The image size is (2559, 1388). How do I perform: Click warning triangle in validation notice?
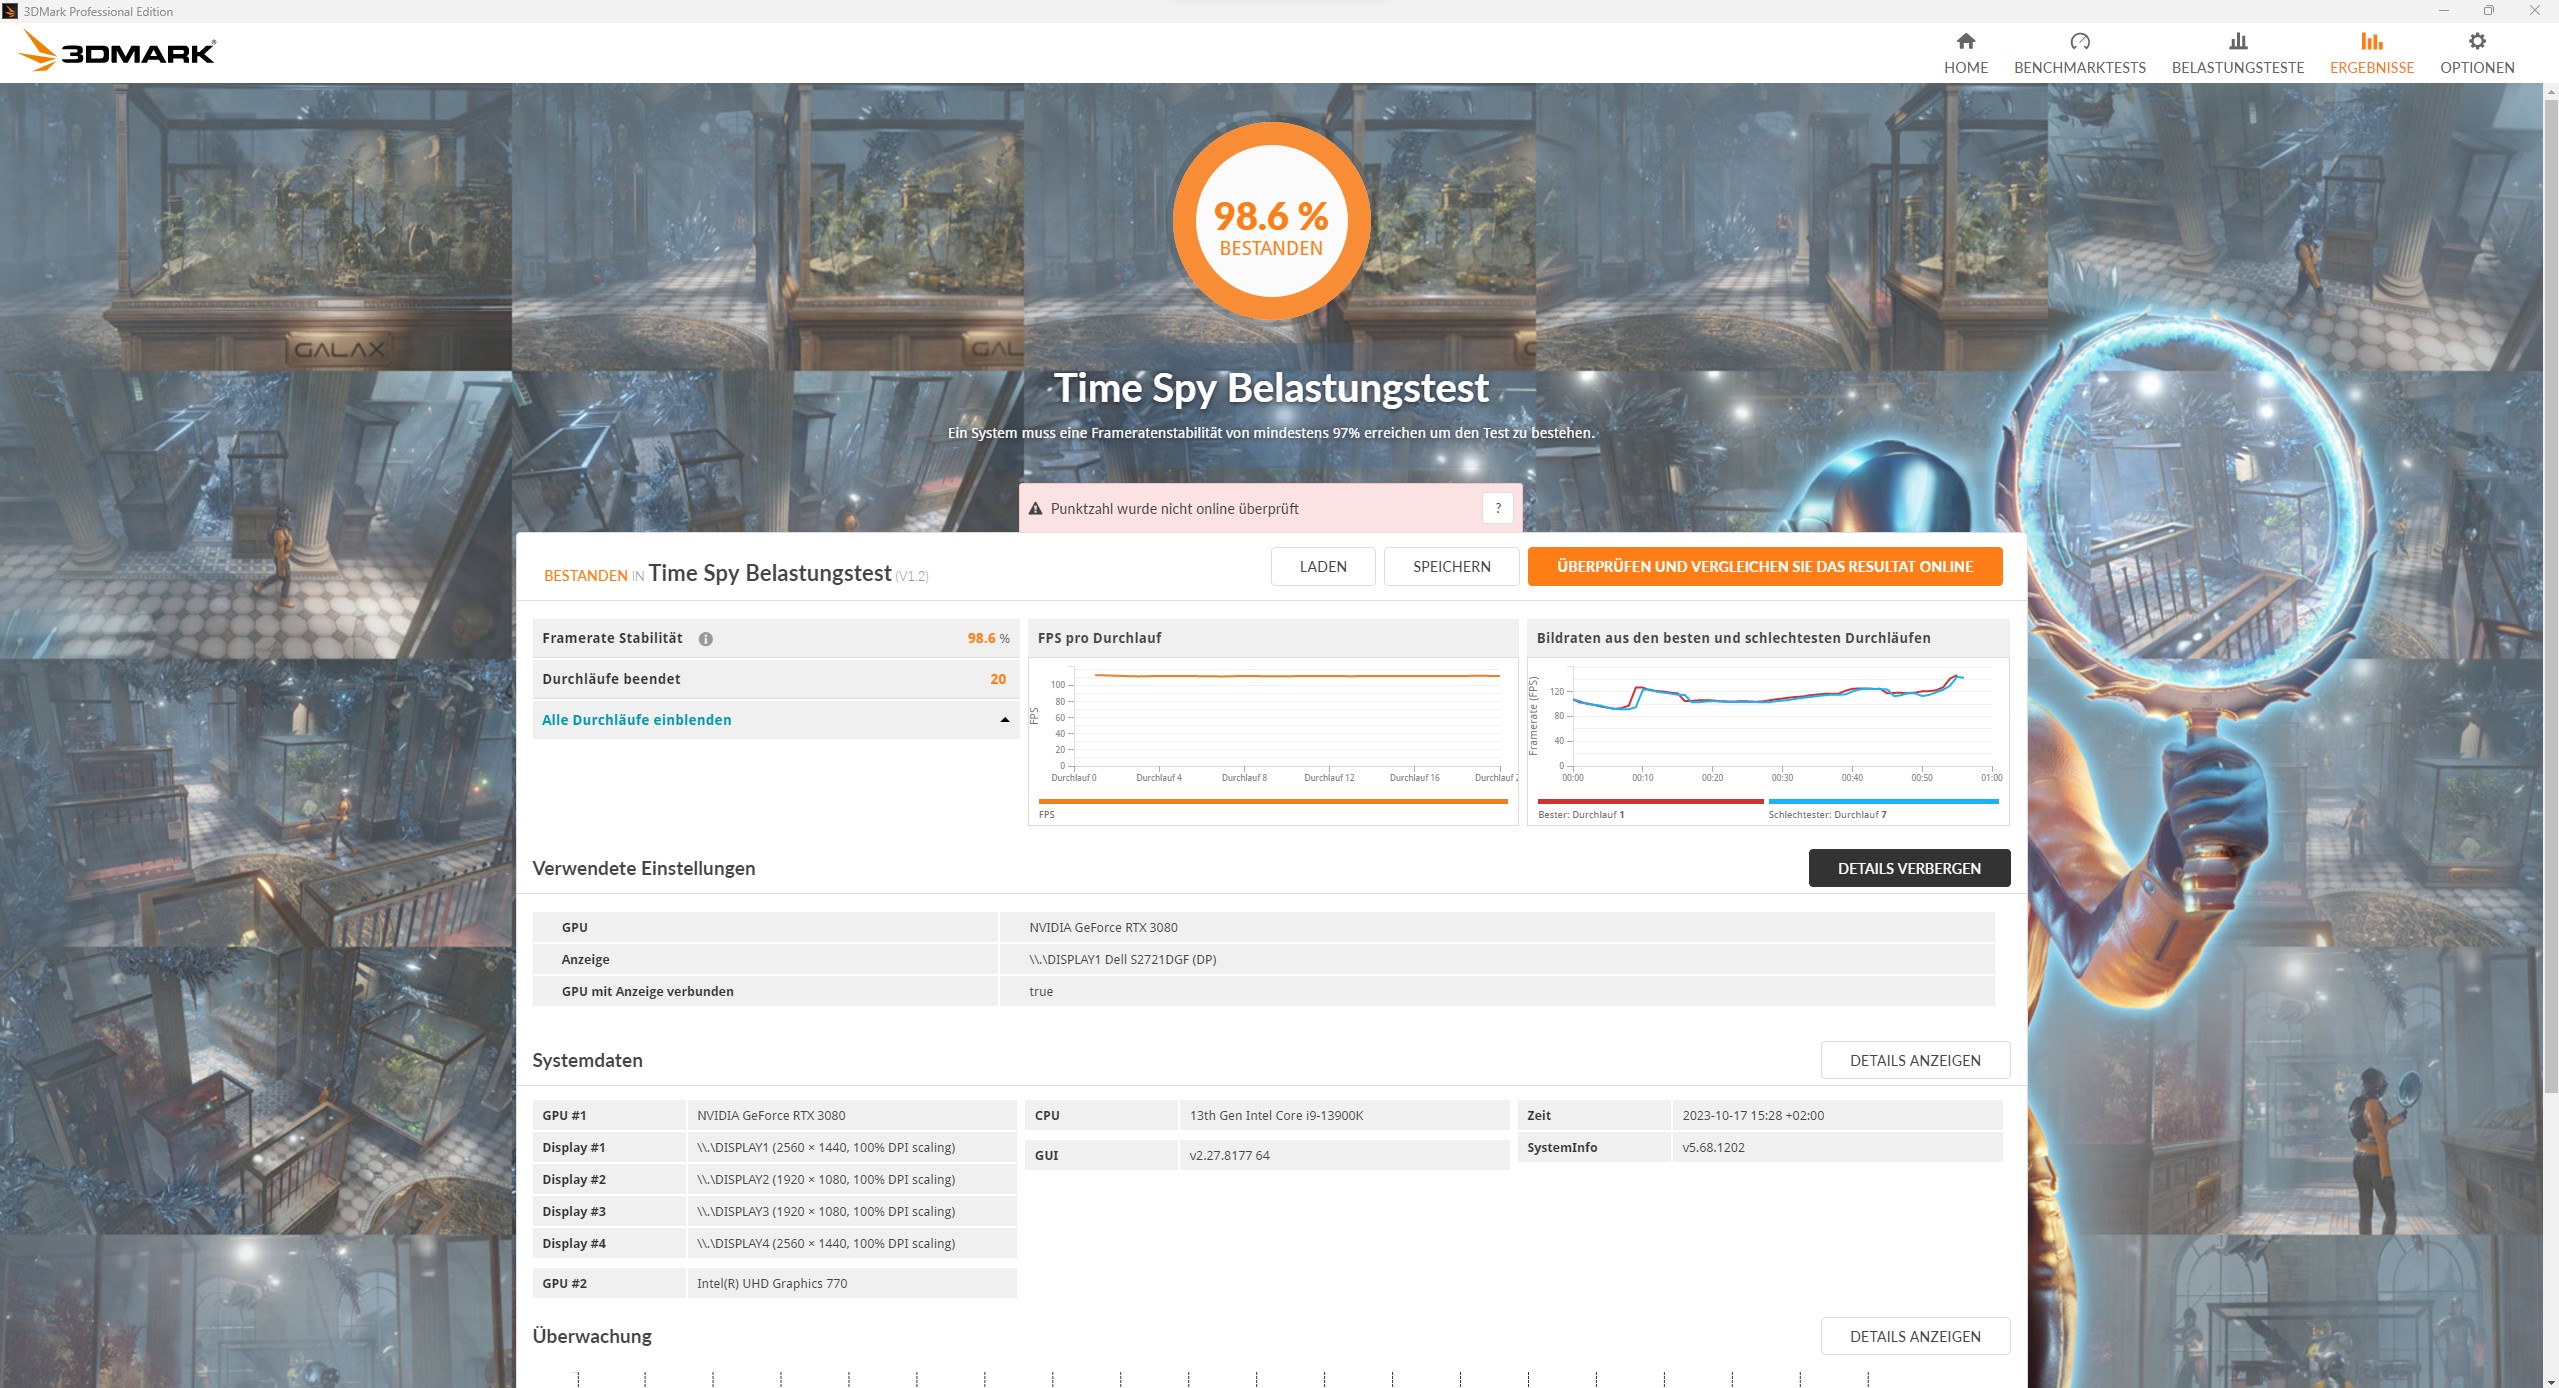click(x=1036, y=509)
